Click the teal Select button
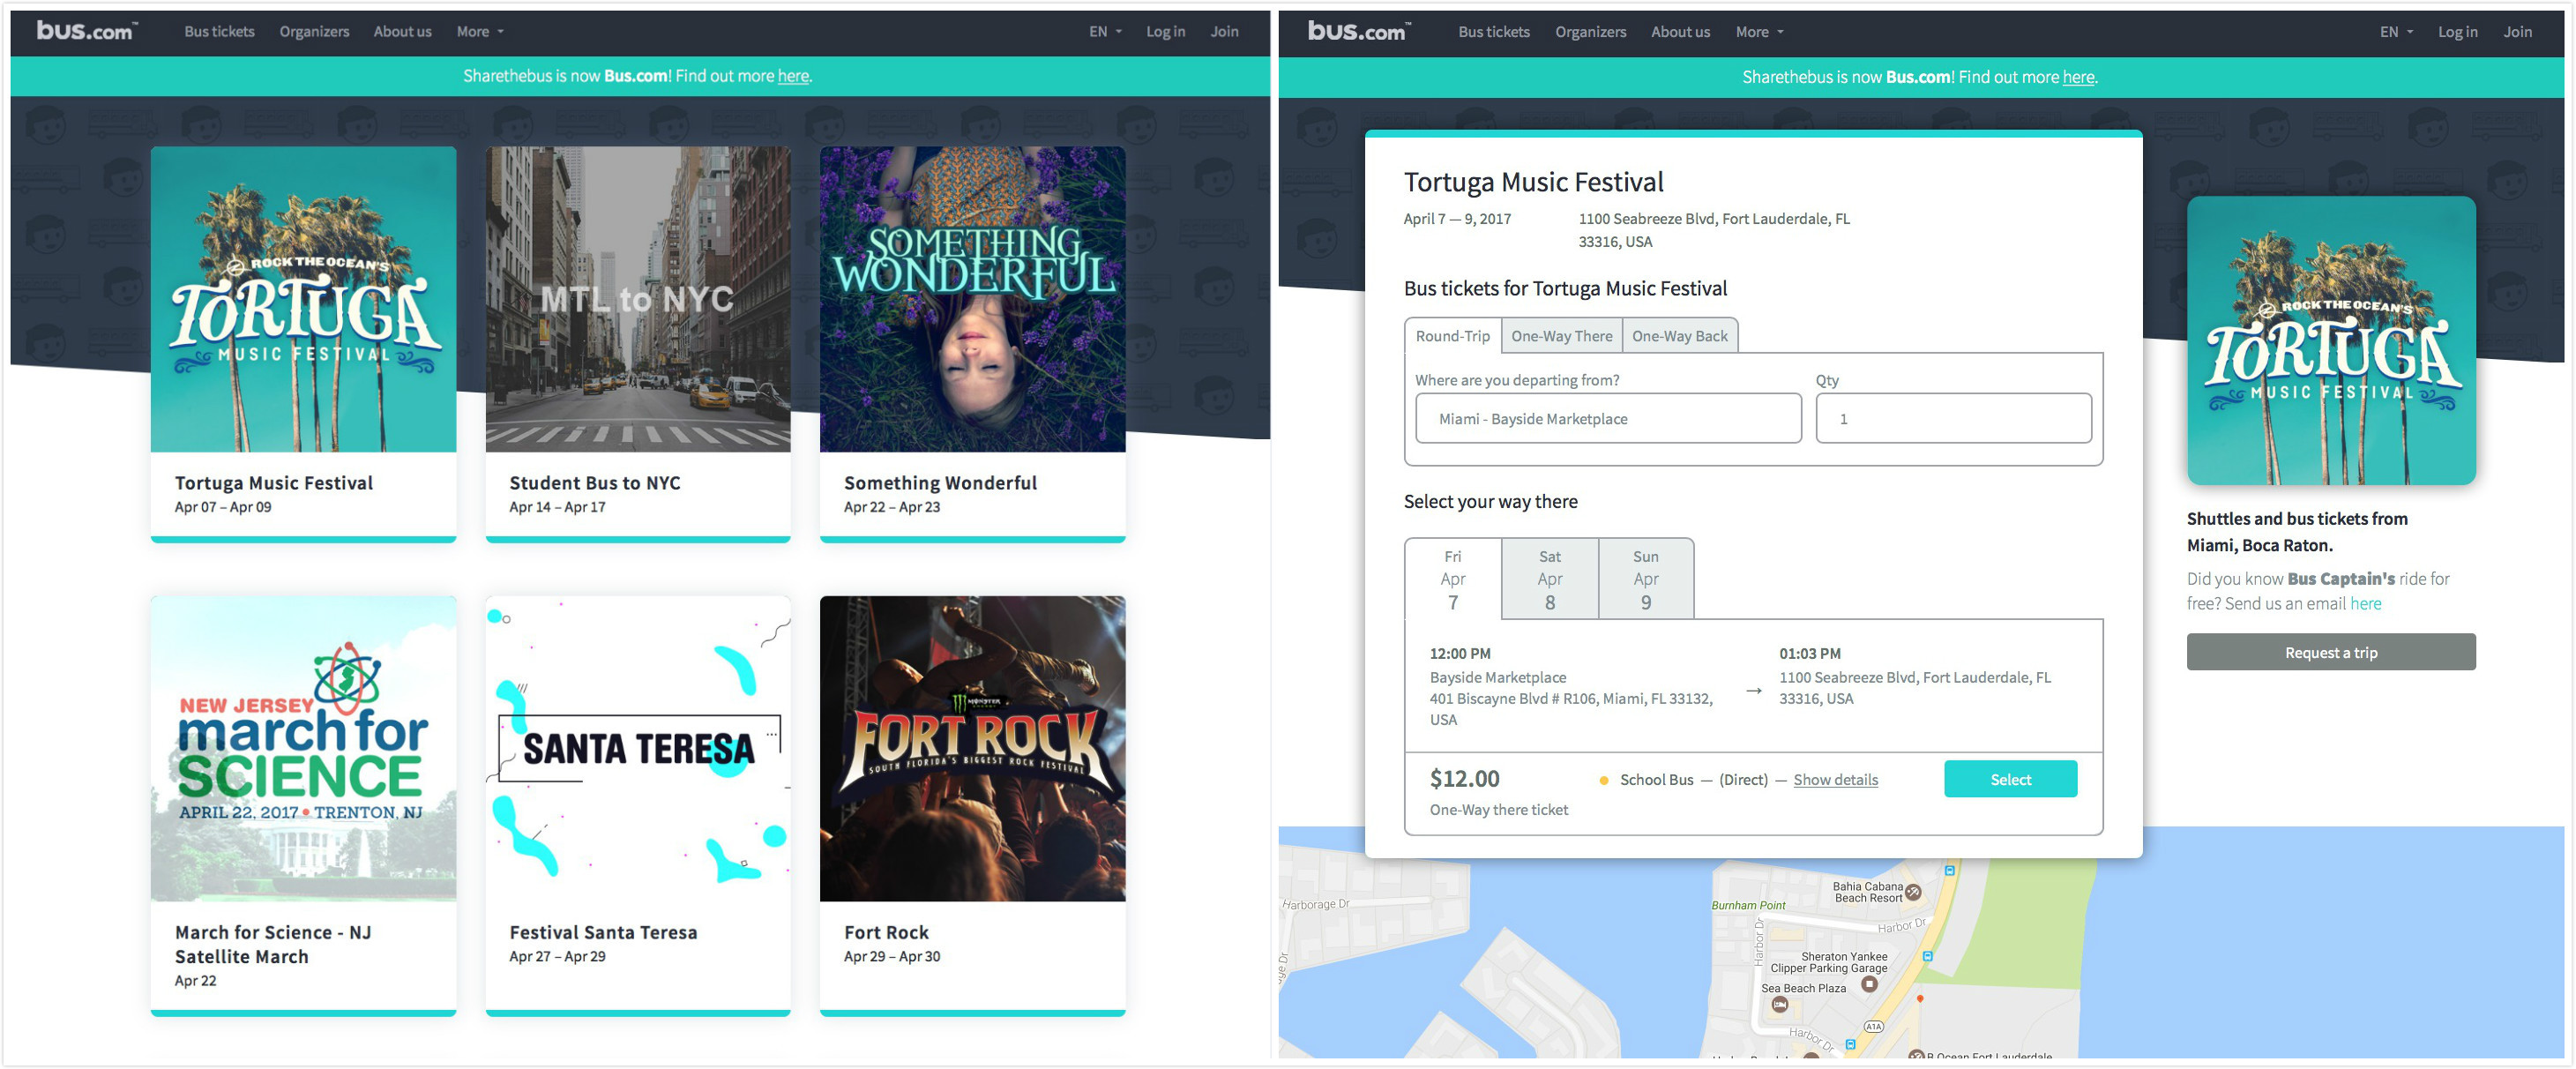This screenshot has width=2576, height=1069. 2010,779
